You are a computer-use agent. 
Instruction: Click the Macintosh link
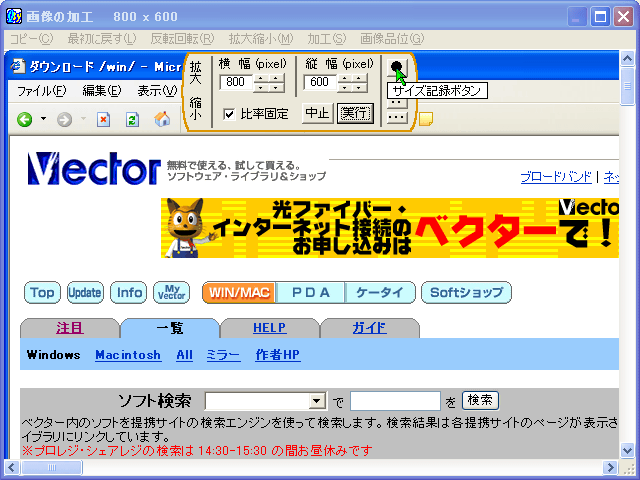pyautogui.click(x=128, y=355)
